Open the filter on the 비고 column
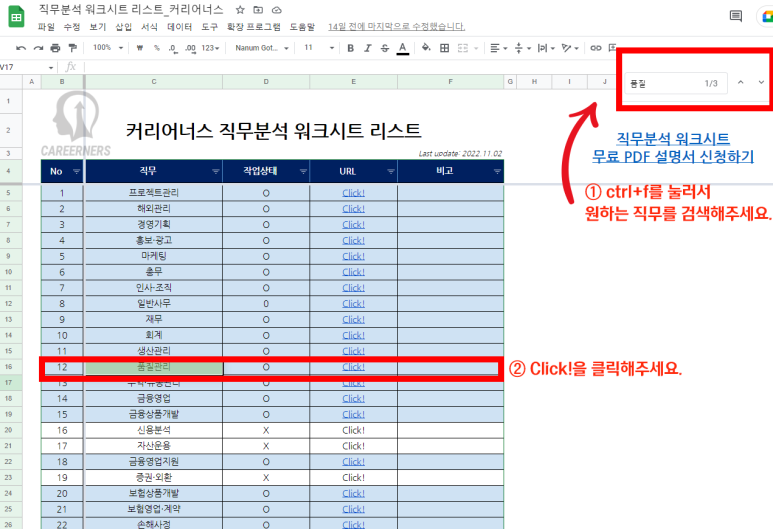Screen dimensions: 773x529 (497, 172)
